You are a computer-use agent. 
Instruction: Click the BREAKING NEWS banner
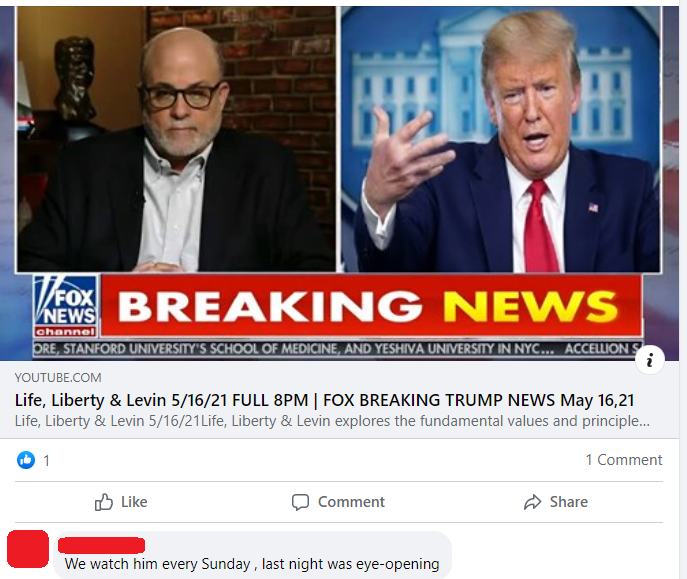pos(371,306)
